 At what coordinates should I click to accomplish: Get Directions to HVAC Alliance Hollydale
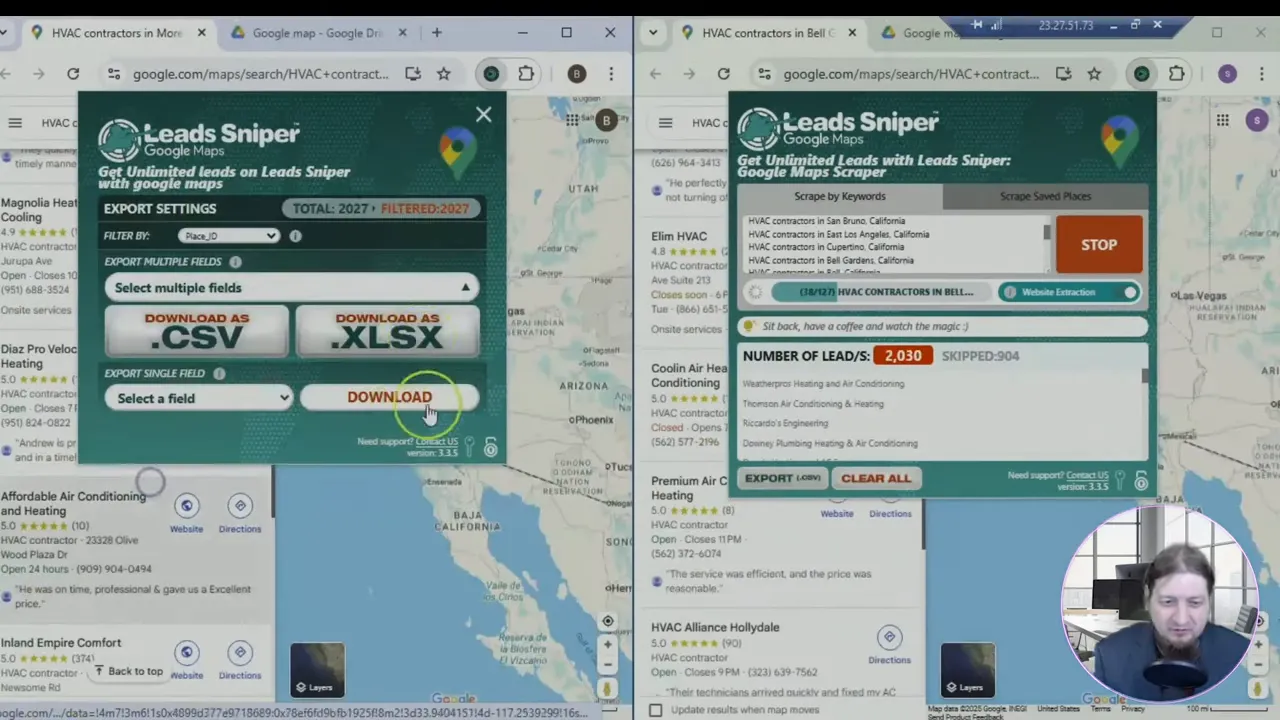coord(889,645)
